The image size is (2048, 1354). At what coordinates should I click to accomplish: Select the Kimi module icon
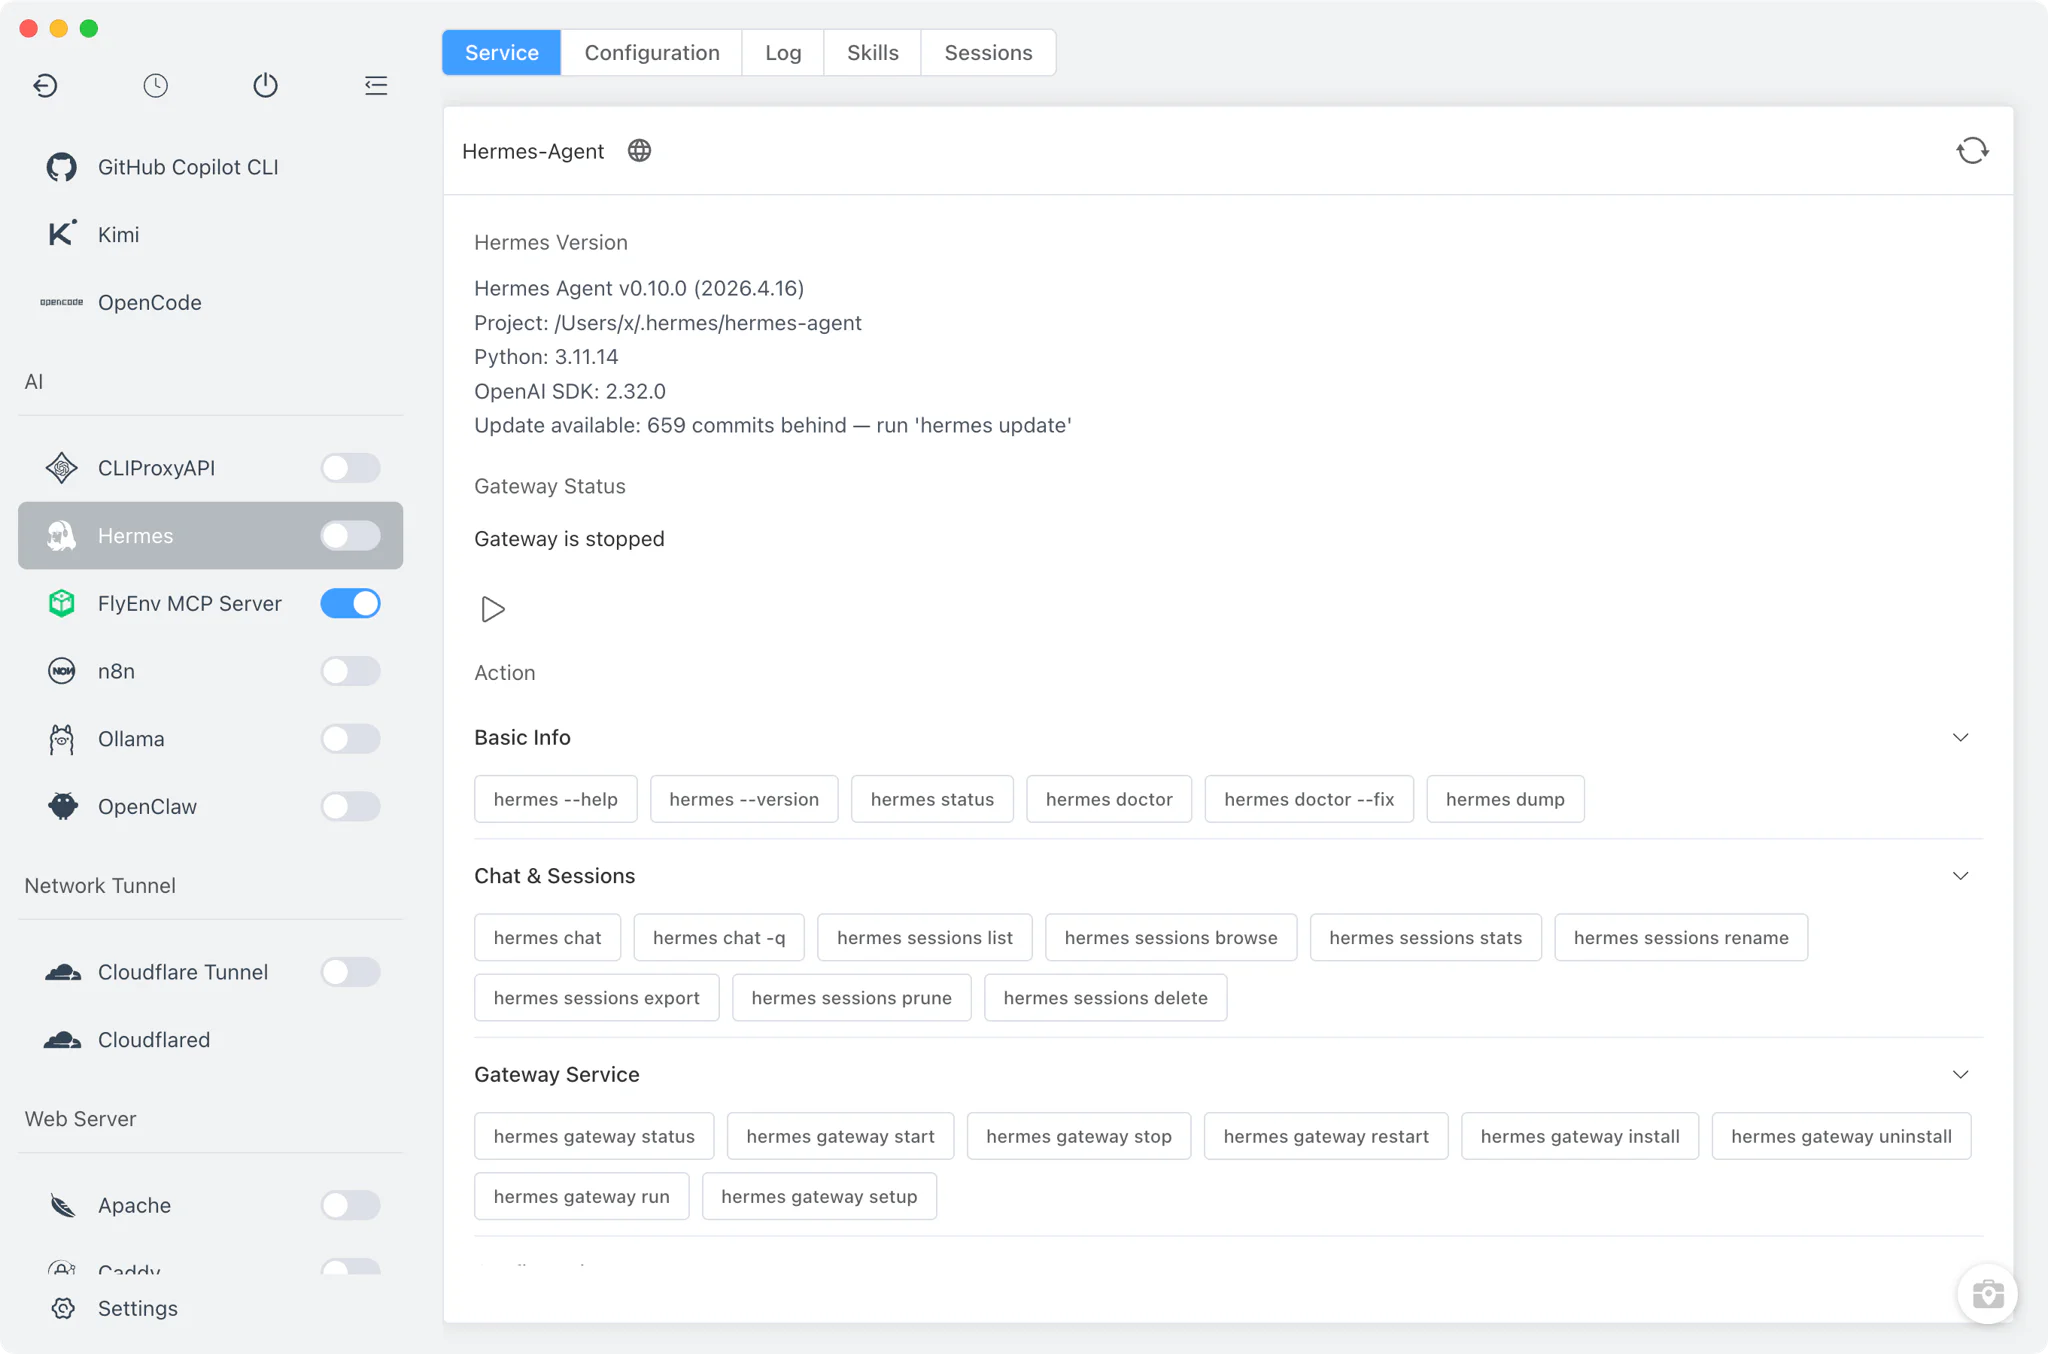62,234
